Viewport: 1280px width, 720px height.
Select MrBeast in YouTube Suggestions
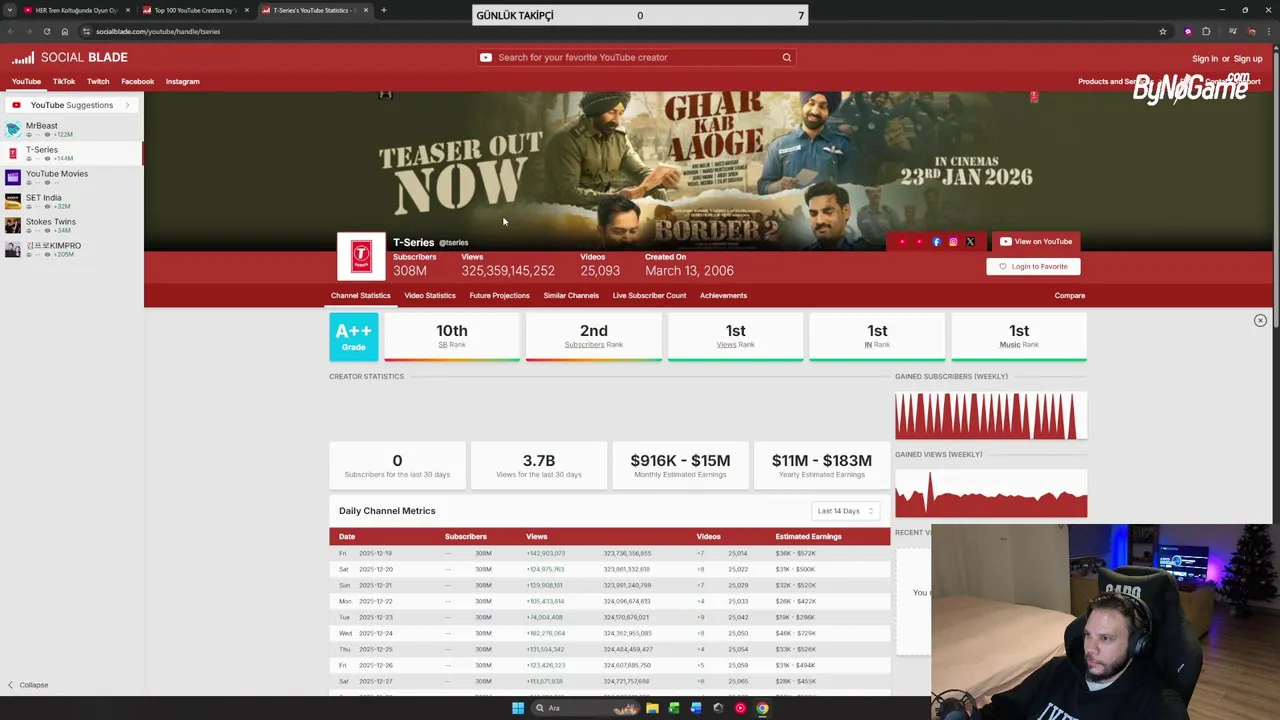72,129
